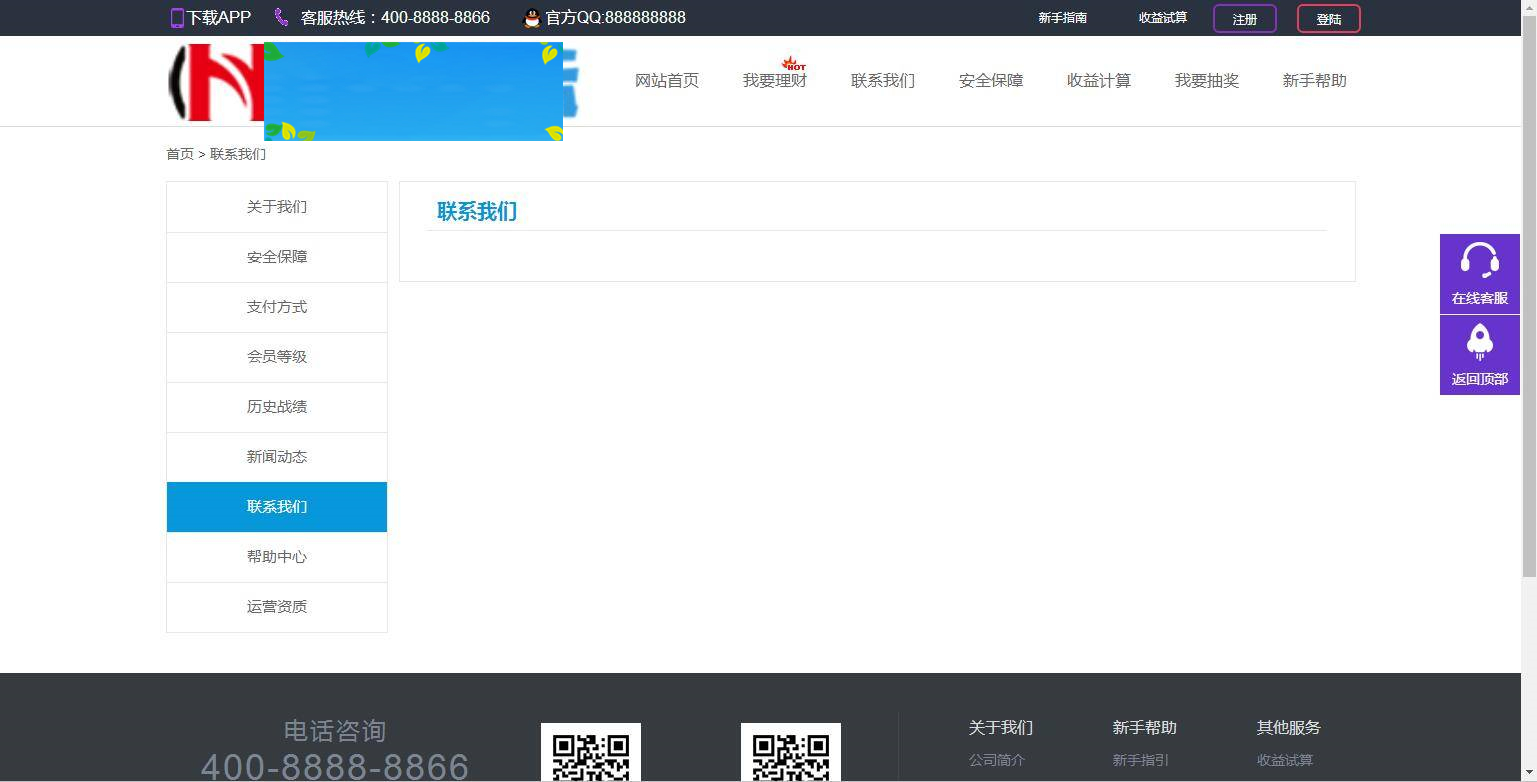
Task: Click the 登陆 button
Action: point(1328,18)
